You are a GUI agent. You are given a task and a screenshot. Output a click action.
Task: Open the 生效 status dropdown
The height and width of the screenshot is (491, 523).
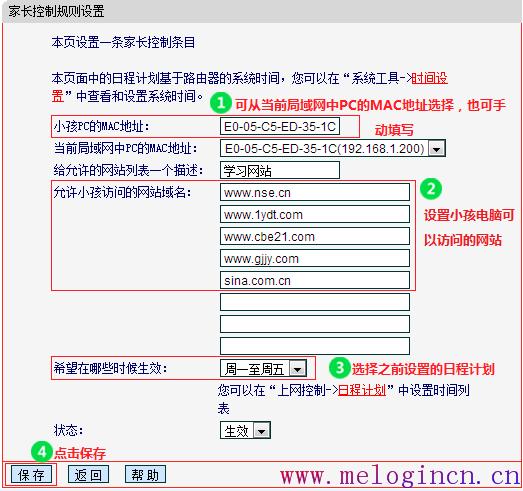tap(245, 430)
